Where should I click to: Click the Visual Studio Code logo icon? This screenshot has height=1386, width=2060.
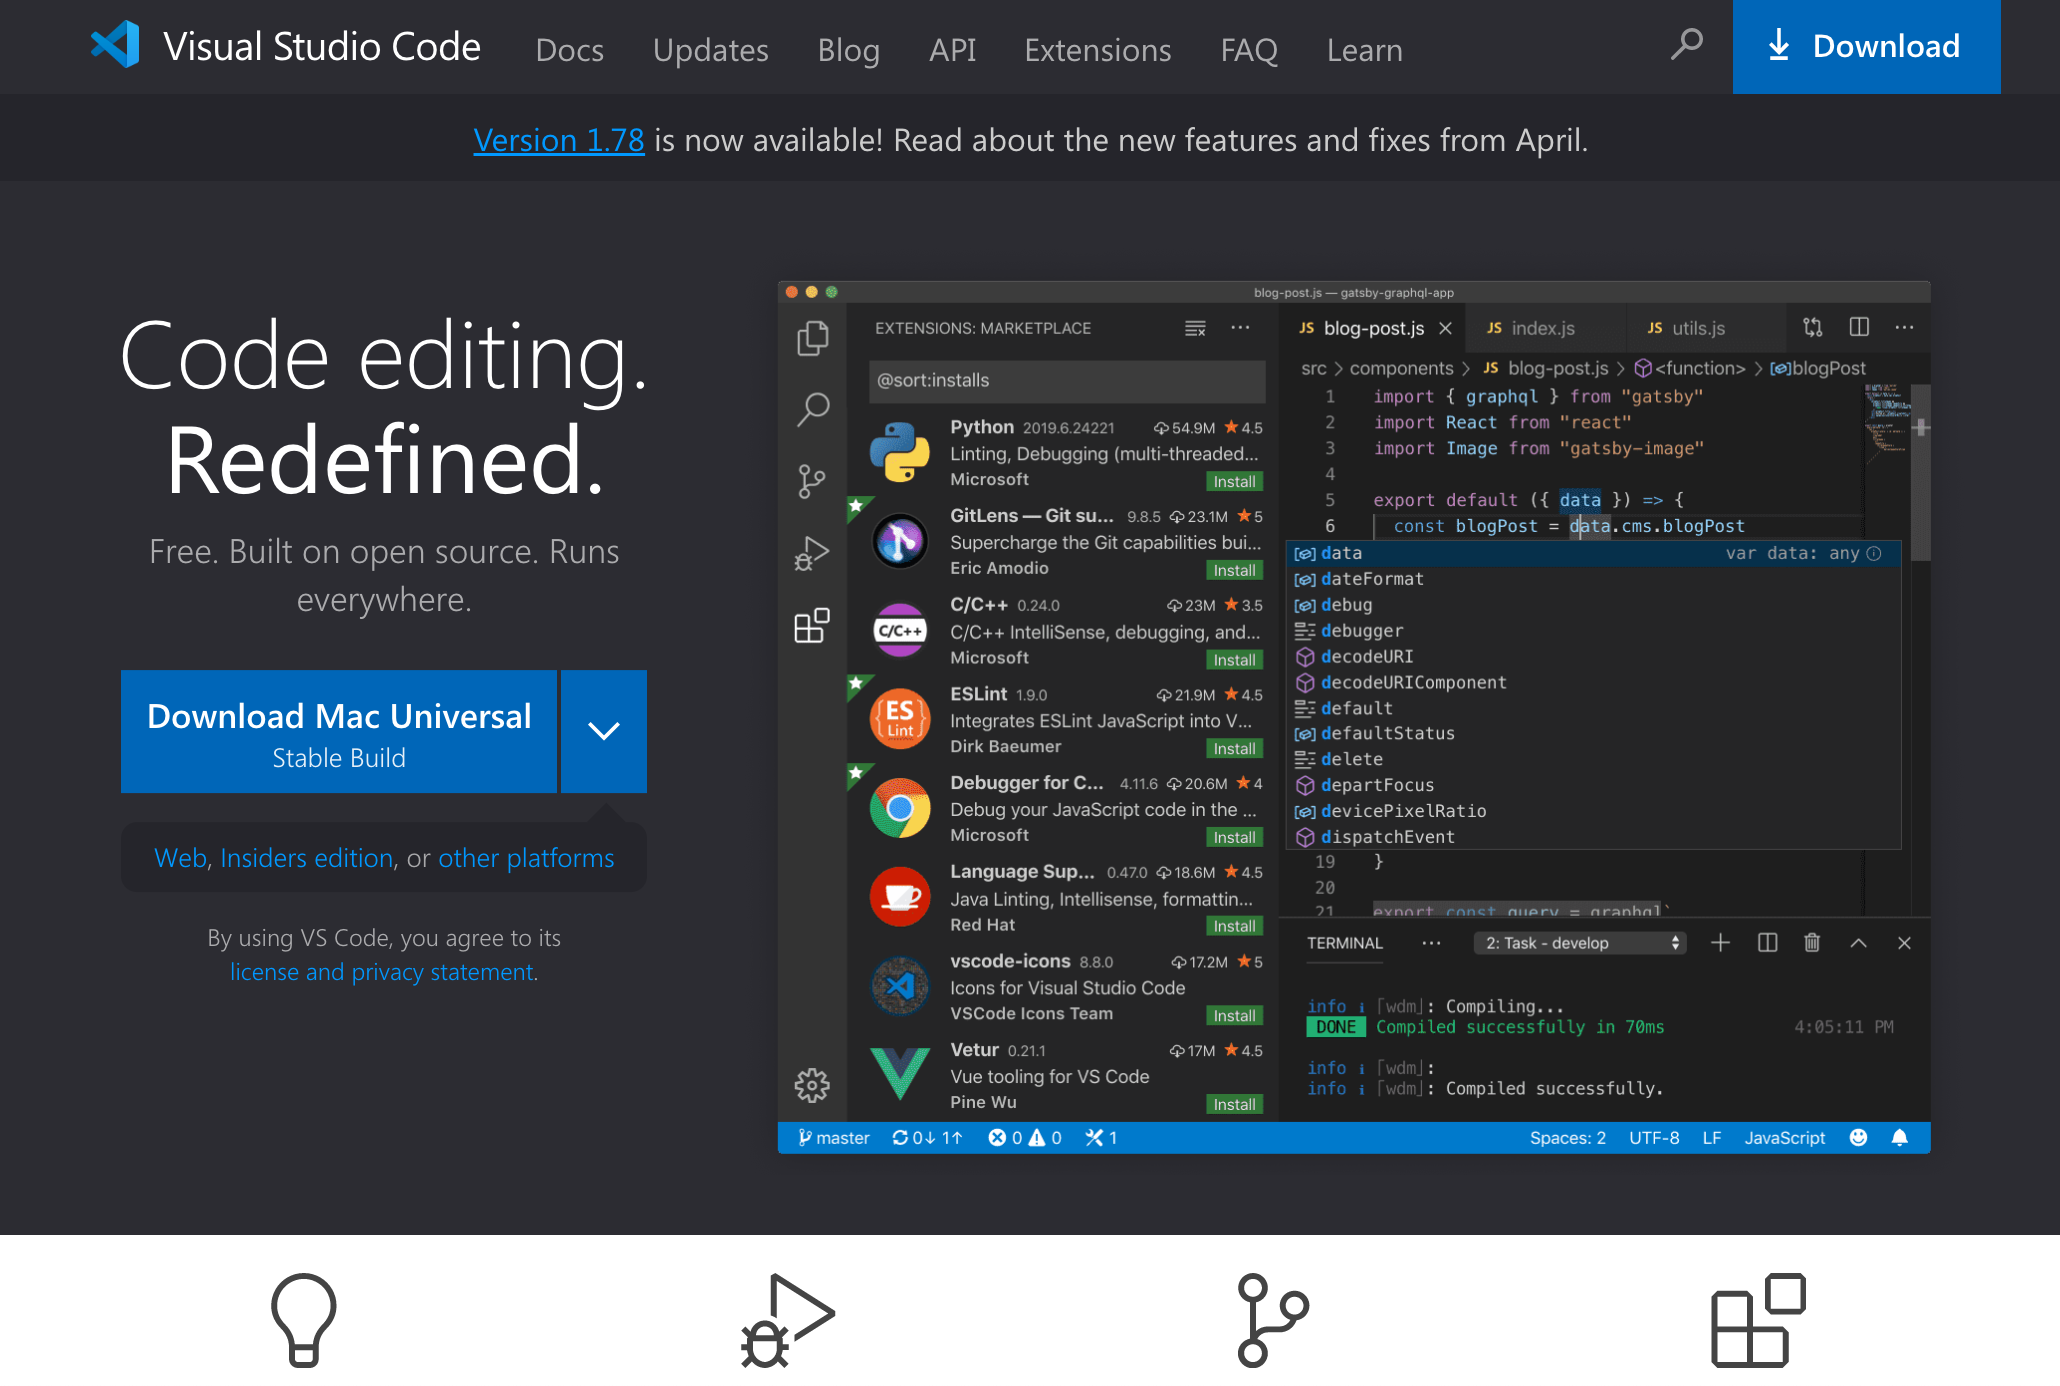[x=115, y=45]
